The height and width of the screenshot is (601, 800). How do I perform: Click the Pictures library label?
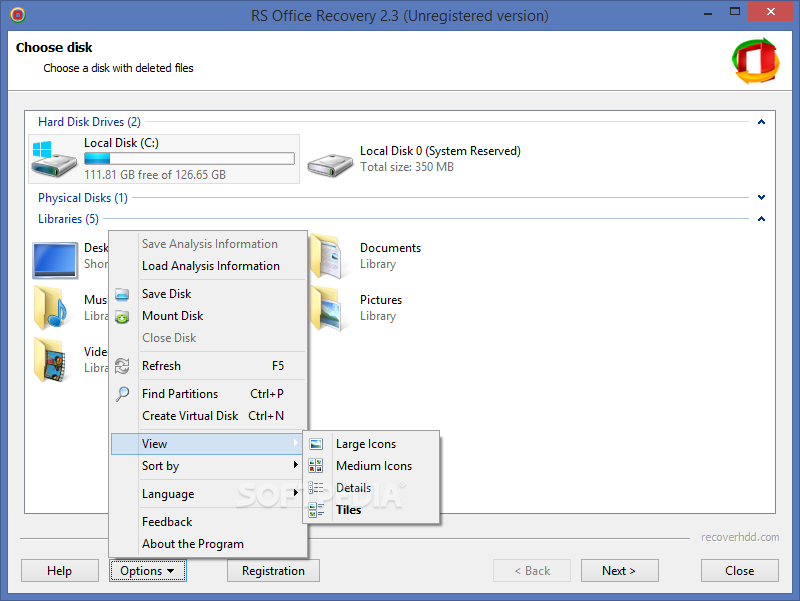(381, 300)
